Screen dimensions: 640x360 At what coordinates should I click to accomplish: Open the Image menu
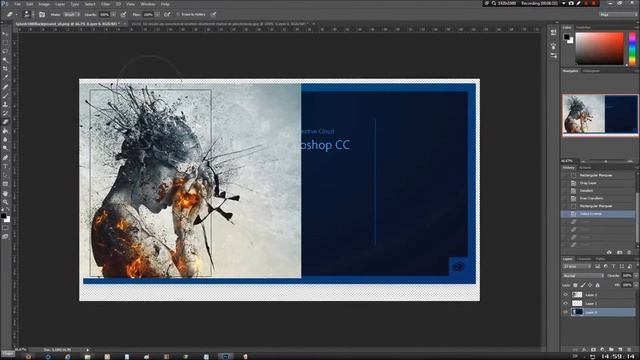[x=44, y=4]
